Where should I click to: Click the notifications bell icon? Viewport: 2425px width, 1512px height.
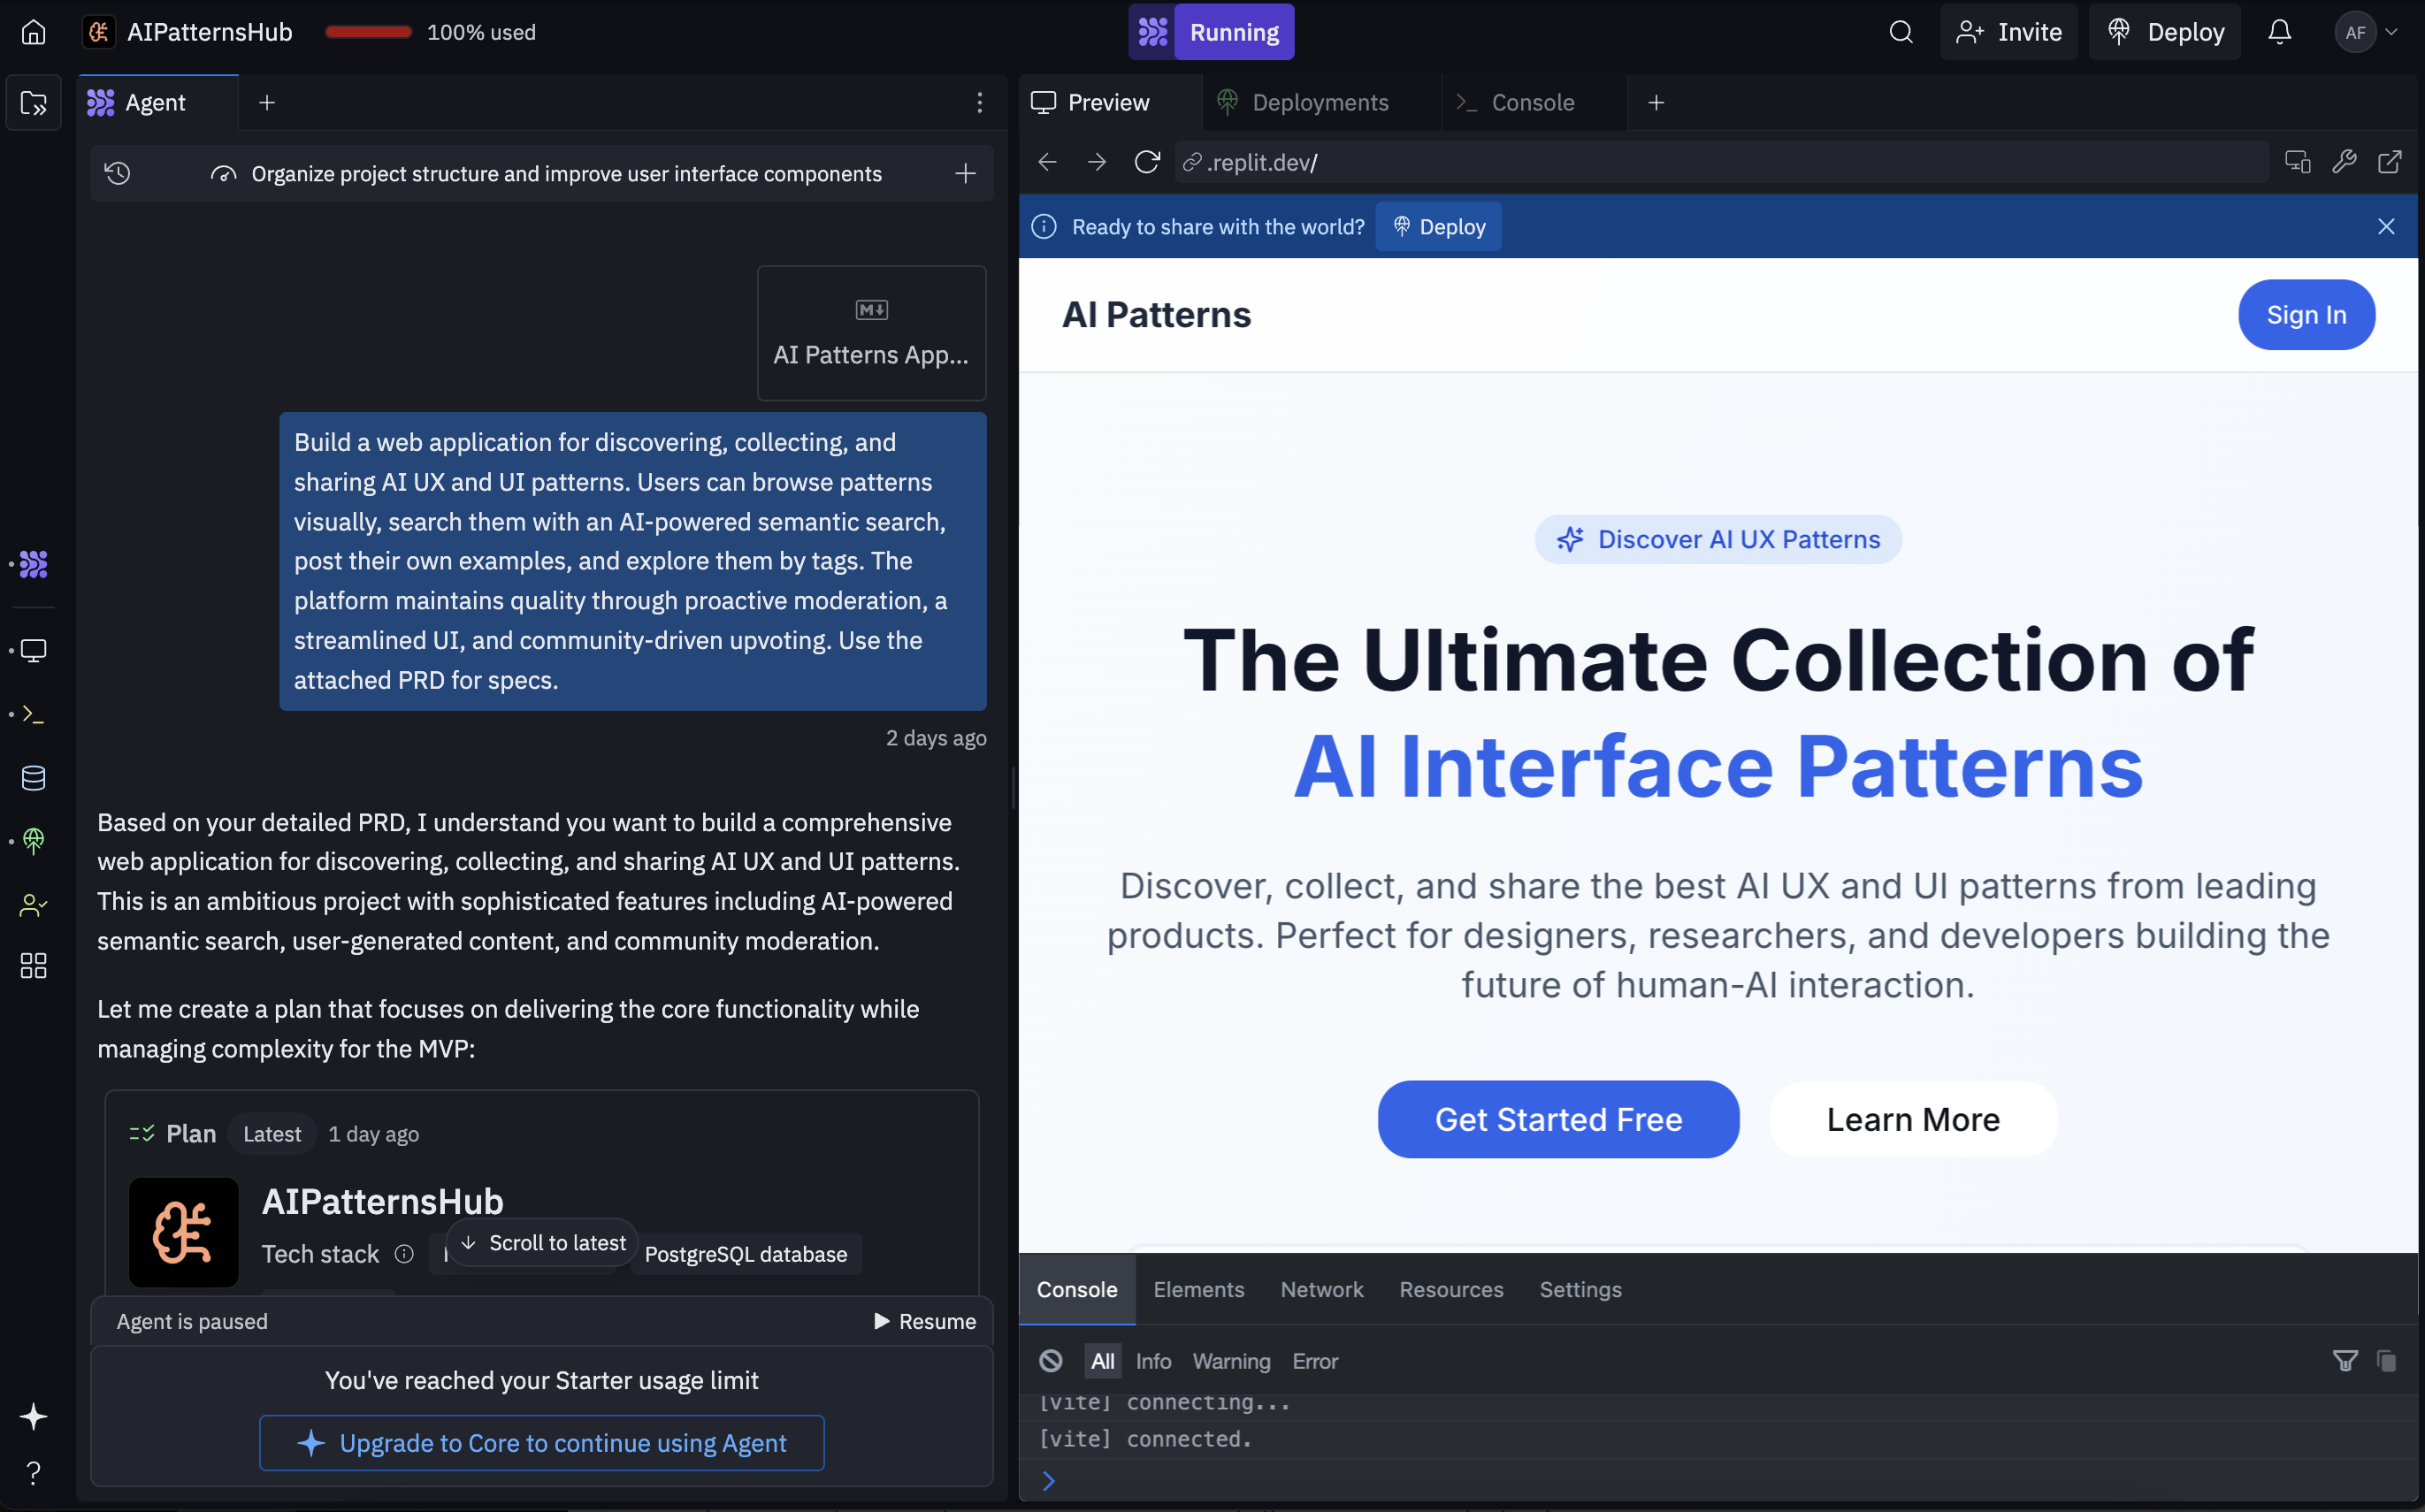click(x=2279, y=33)
